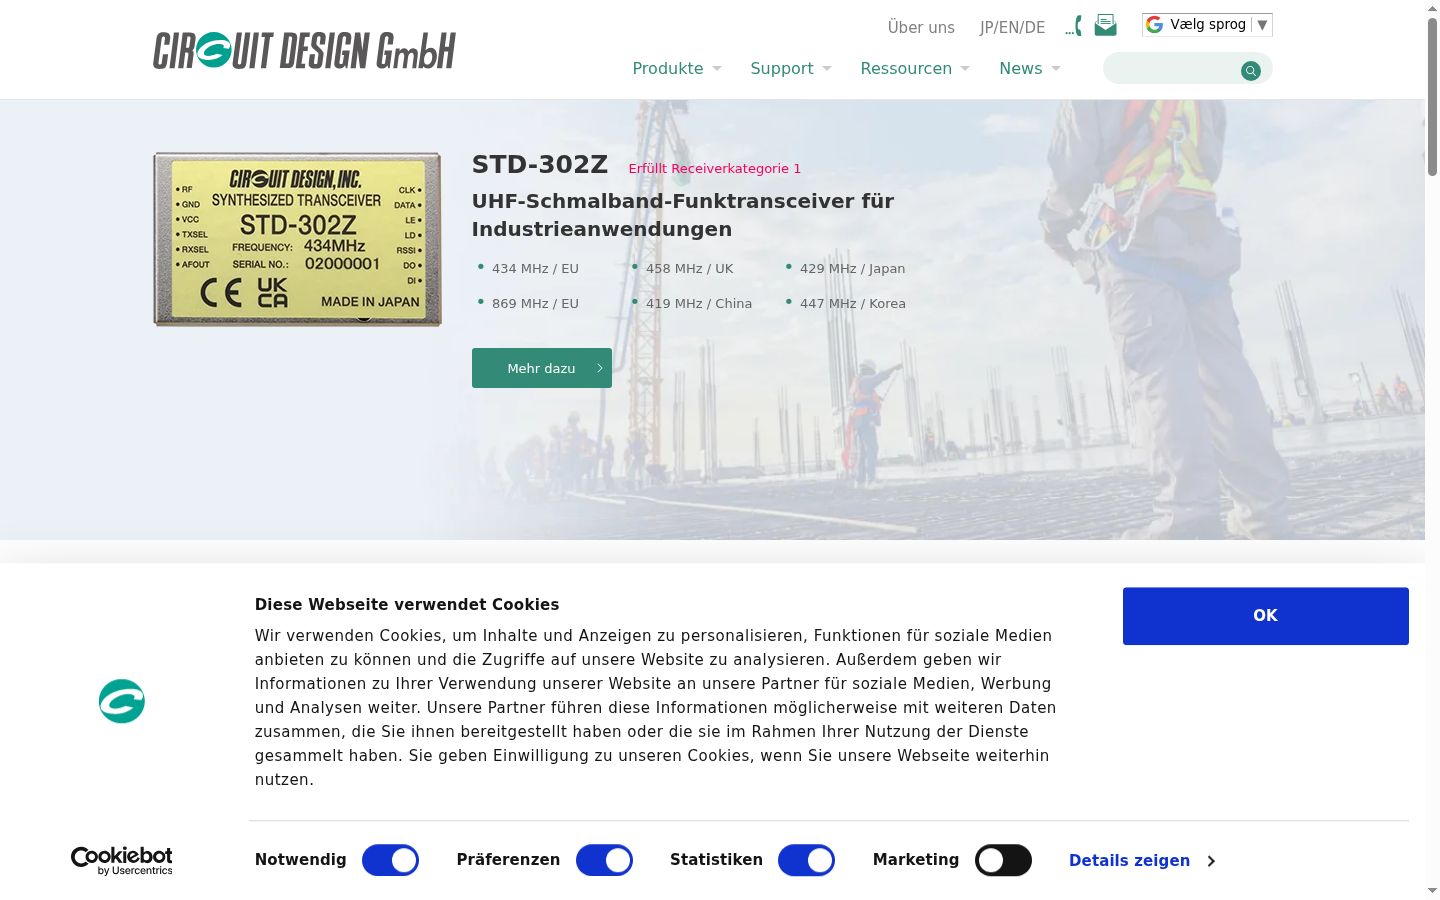Open the email envelope icon

(x=1105, y=25)
